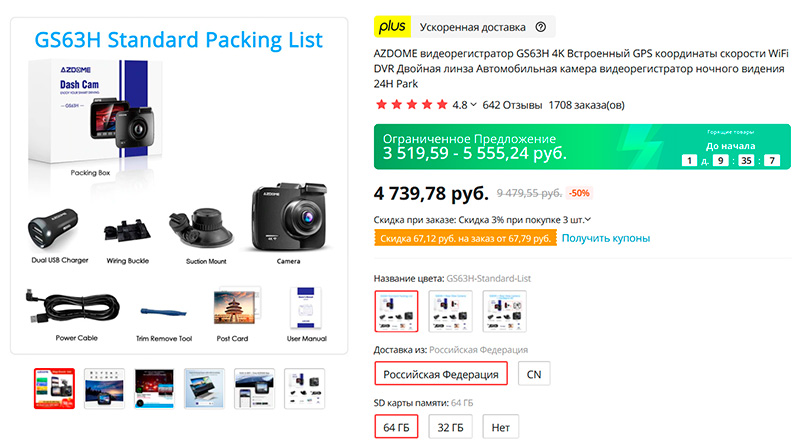
Task: Expand the 4.8 rating dropdown arrow
Action: (x=474, y=104)
